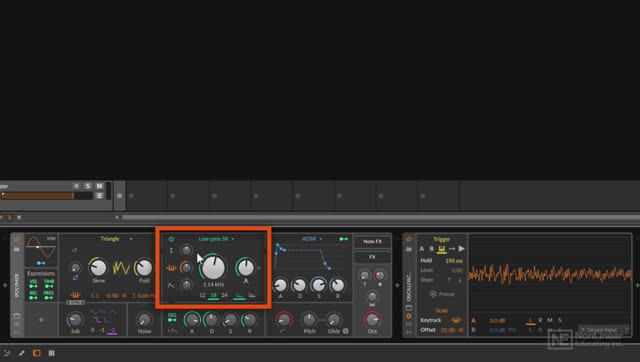Click the filter envelope amount icon
640x362 pixels.
[x=171, y=285]
